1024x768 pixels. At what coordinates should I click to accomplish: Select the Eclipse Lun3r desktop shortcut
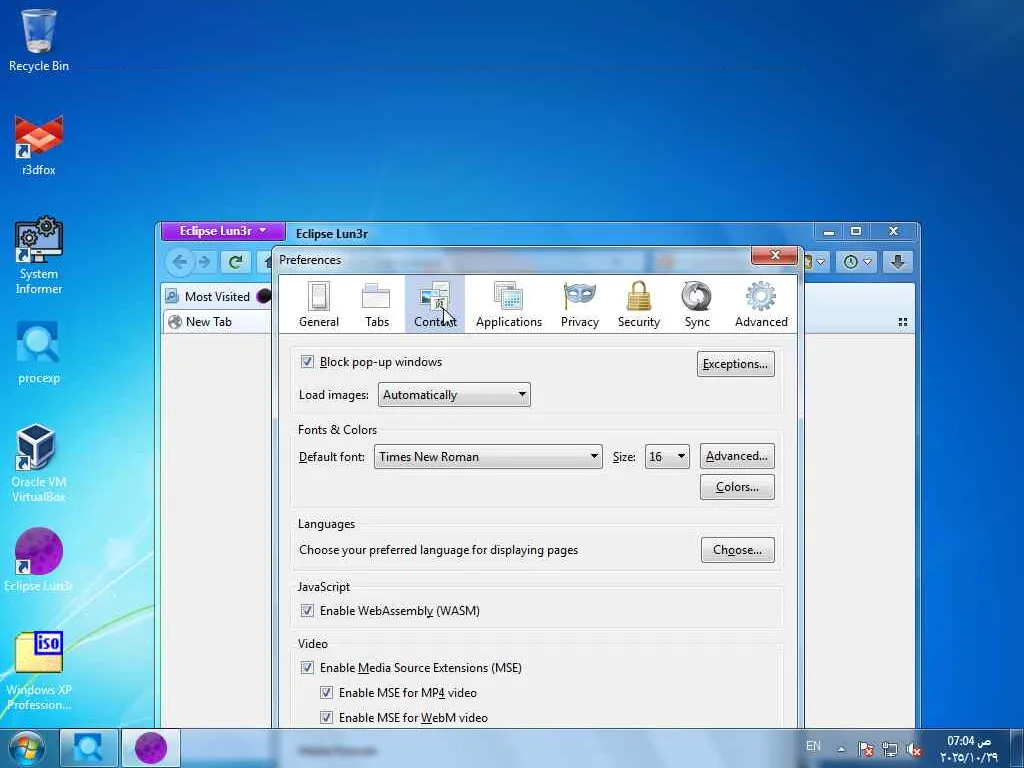39,560
